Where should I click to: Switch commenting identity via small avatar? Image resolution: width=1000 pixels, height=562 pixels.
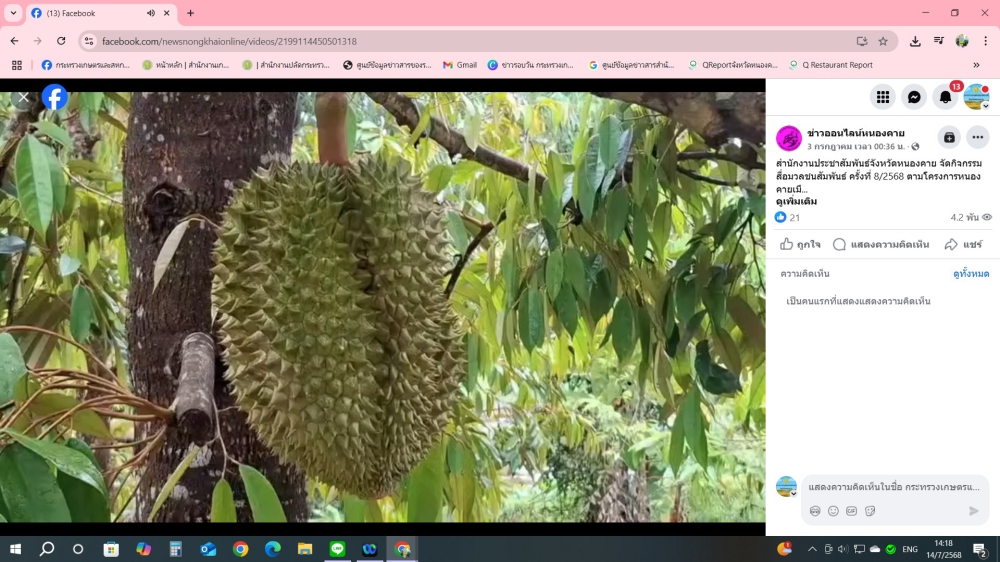pyautogui.click(x=786, y=487)
